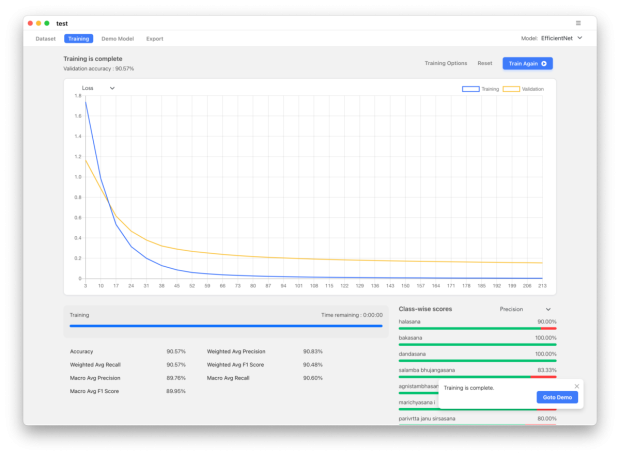Toggle Training series in chart legend
Screen dimensions: 620x456
click(480, 89)
